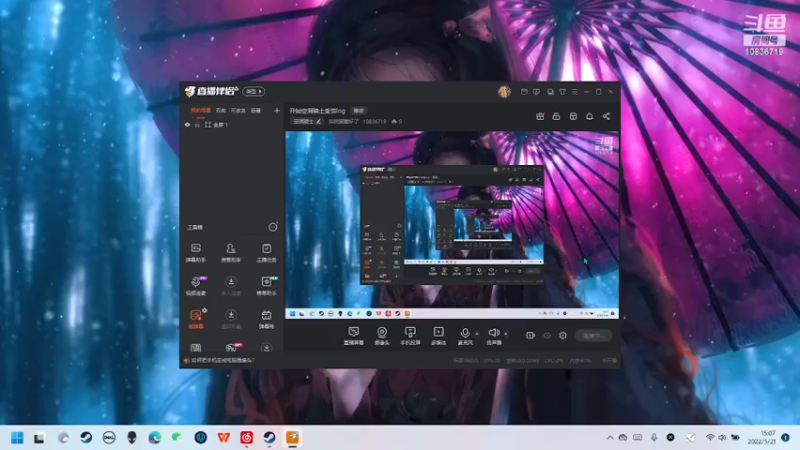The image size is (800, 450).
Task: Open the first Steam icon on the taskbar
Action: [86, 438]
